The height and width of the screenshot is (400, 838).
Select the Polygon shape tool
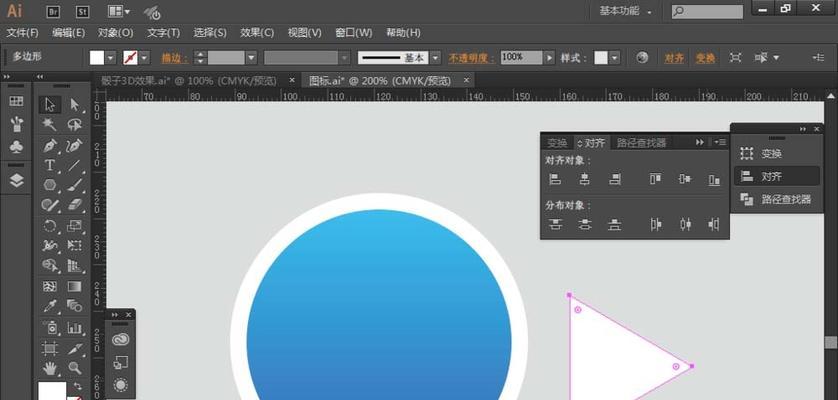(50, 185)
